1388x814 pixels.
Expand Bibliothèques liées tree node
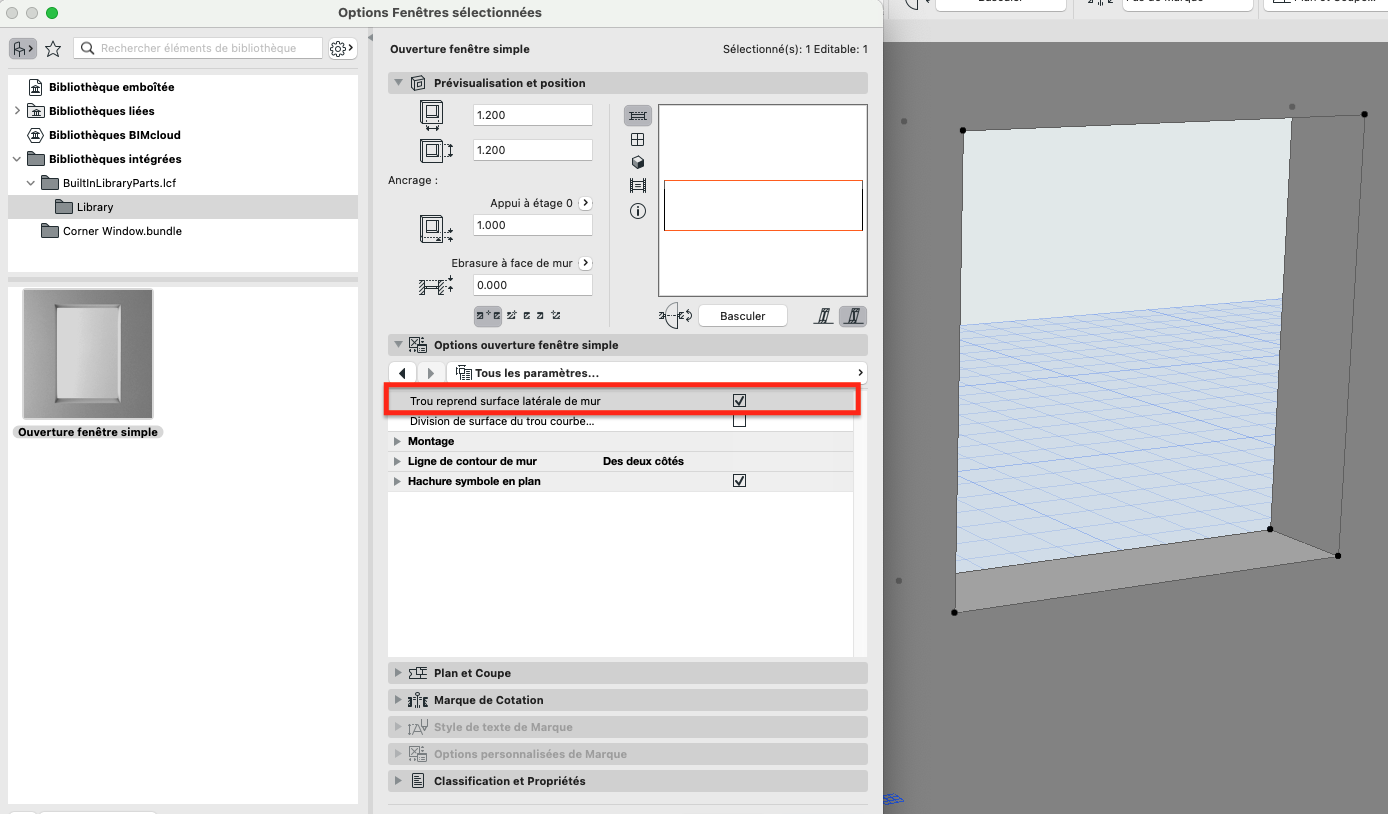[x=17, y=111]
